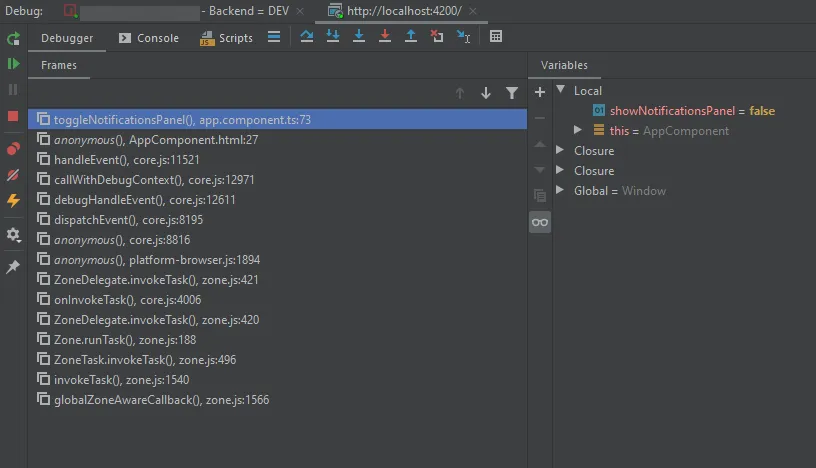
Task: Select onInvokeTask() frame at core.js:4006
Action: pyautogui.click(x=277, y=299)
